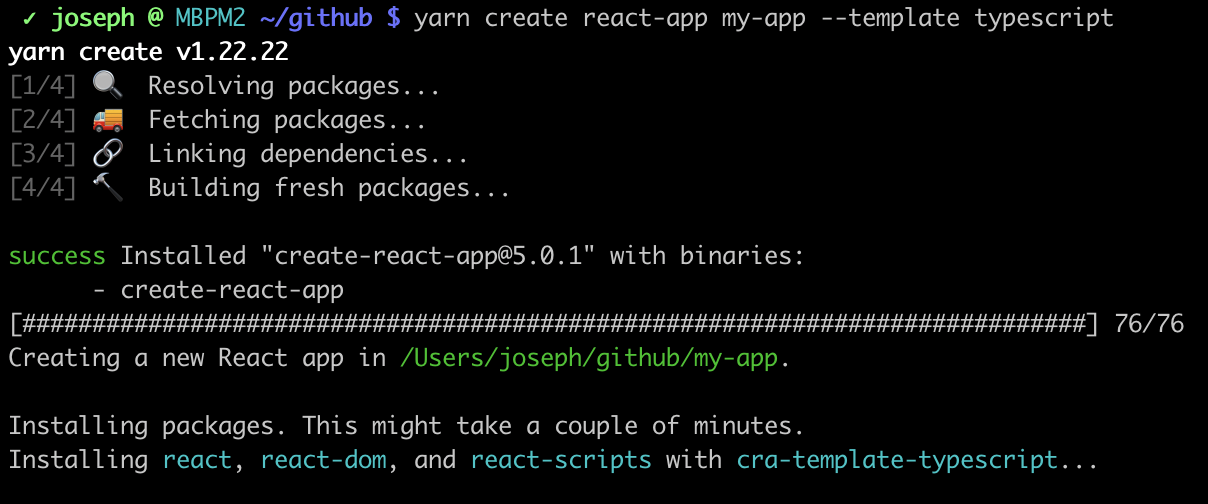Click the [4/4] step indicator
This screenshot has width=1208, height=504.
tap(43, 188)
